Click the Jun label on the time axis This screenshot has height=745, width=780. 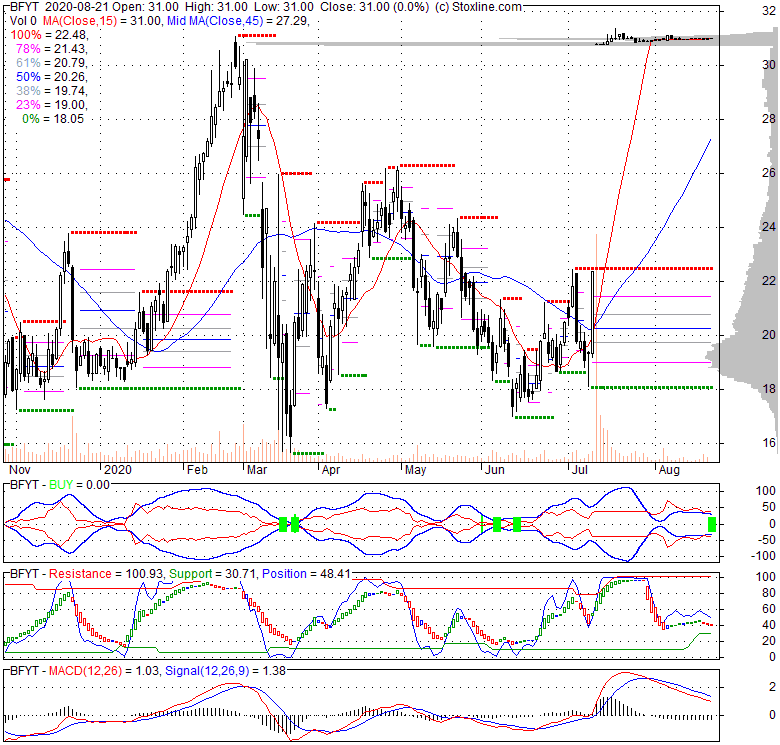point(494,470)
